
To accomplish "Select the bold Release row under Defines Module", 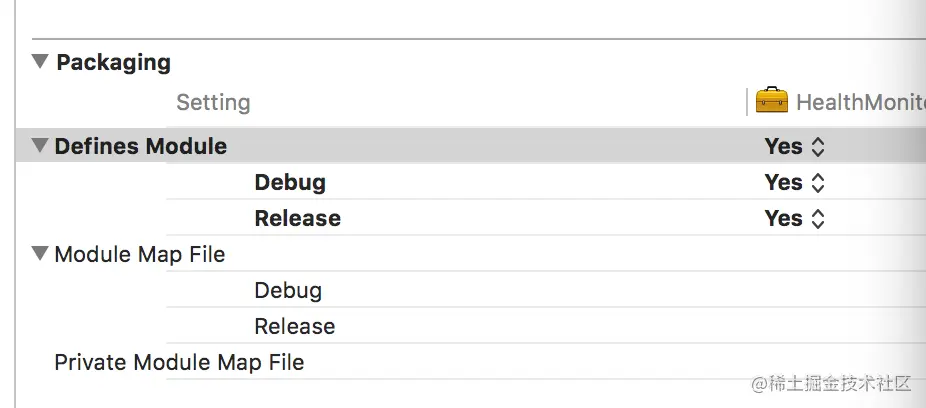I will point(546,218).
